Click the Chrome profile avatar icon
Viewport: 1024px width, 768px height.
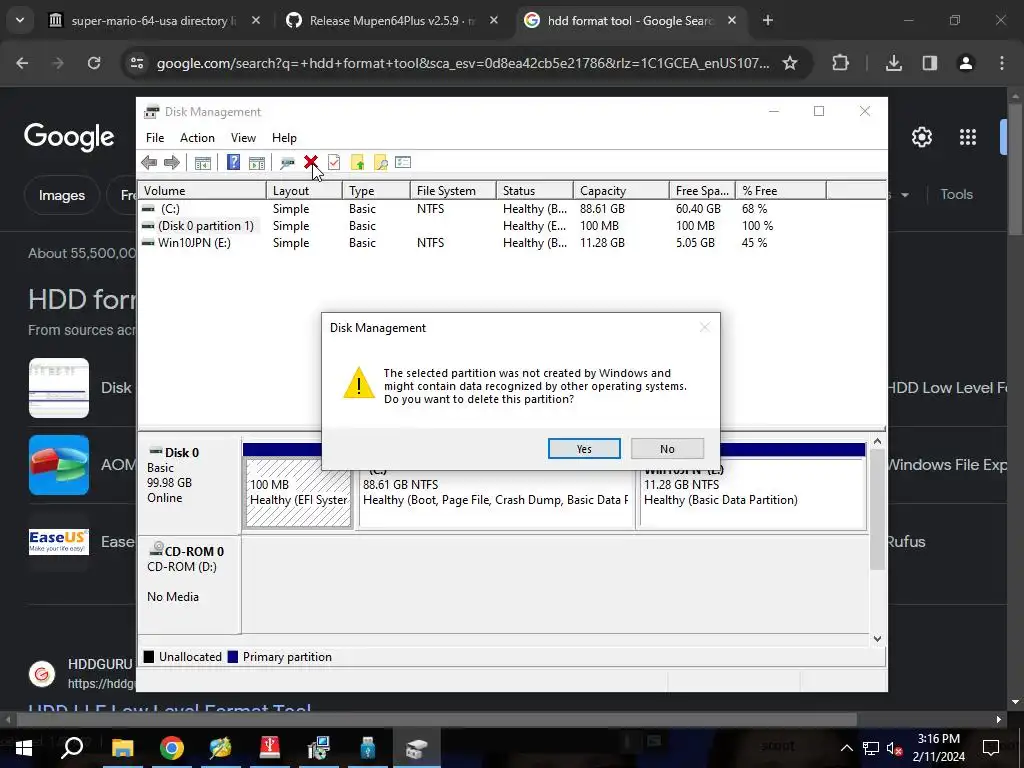965,63
